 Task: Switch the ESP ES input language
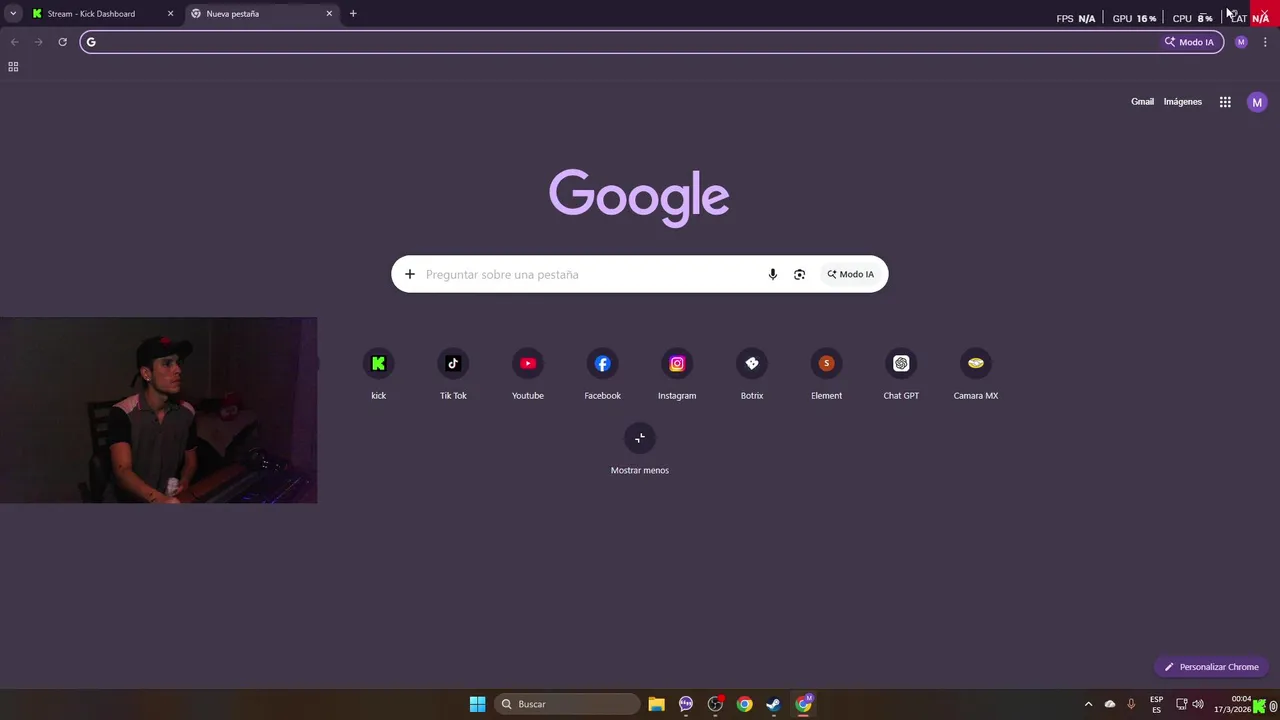[x=1156, y=704]
